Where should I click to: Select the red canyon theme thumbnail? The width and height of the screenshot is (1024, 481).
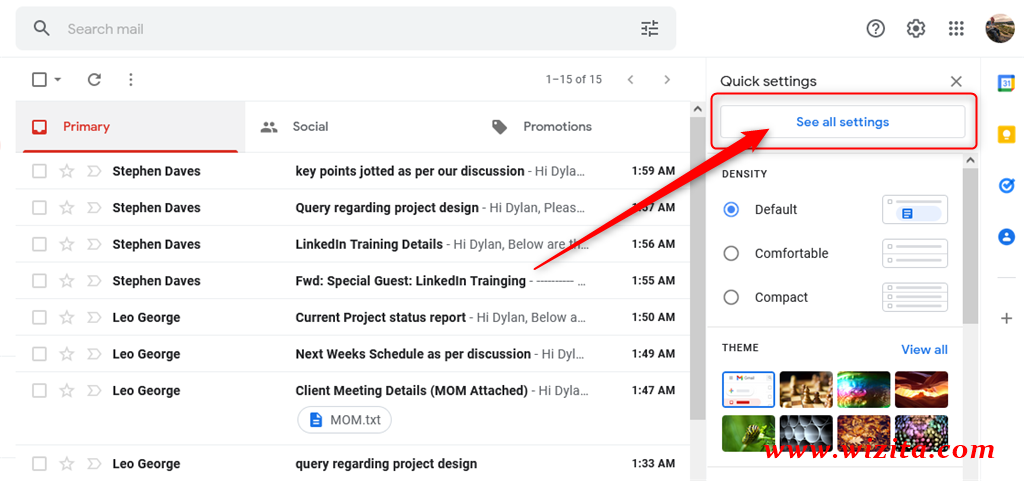[921, 390]
